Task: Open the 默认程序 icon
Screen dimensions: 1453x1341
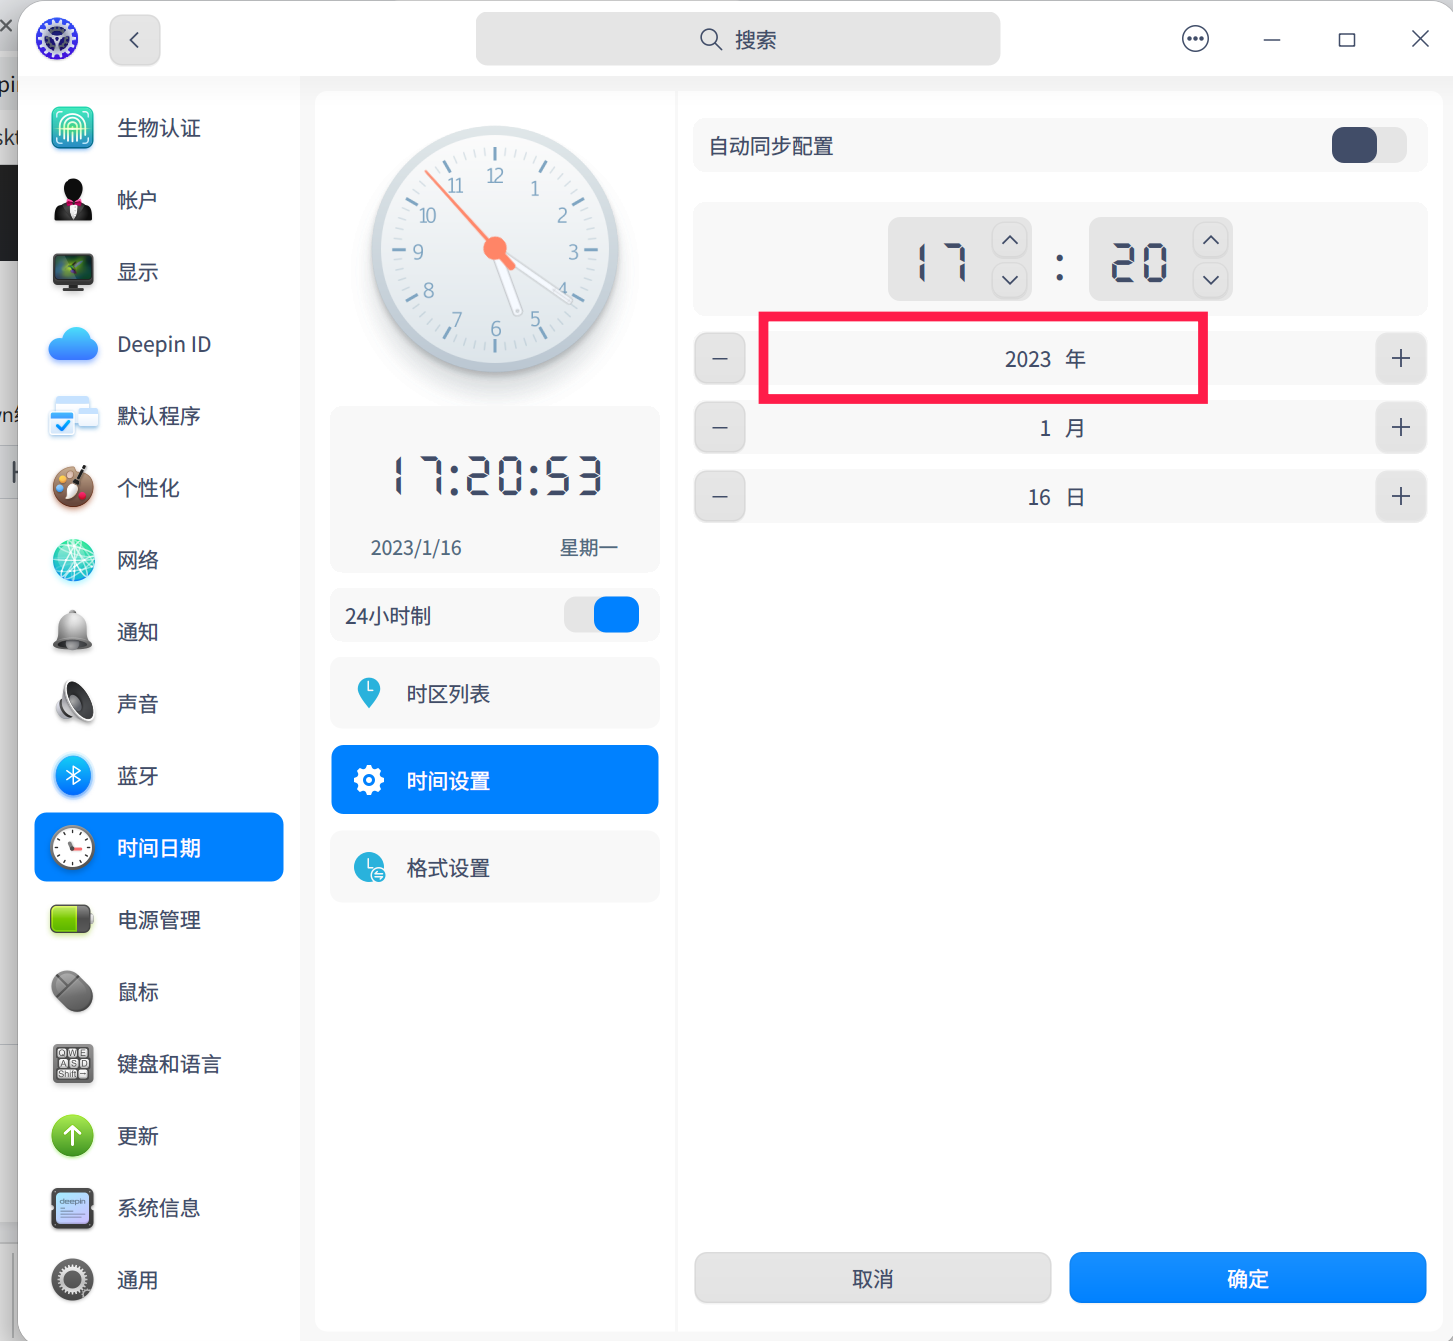Action: point(73,416)
